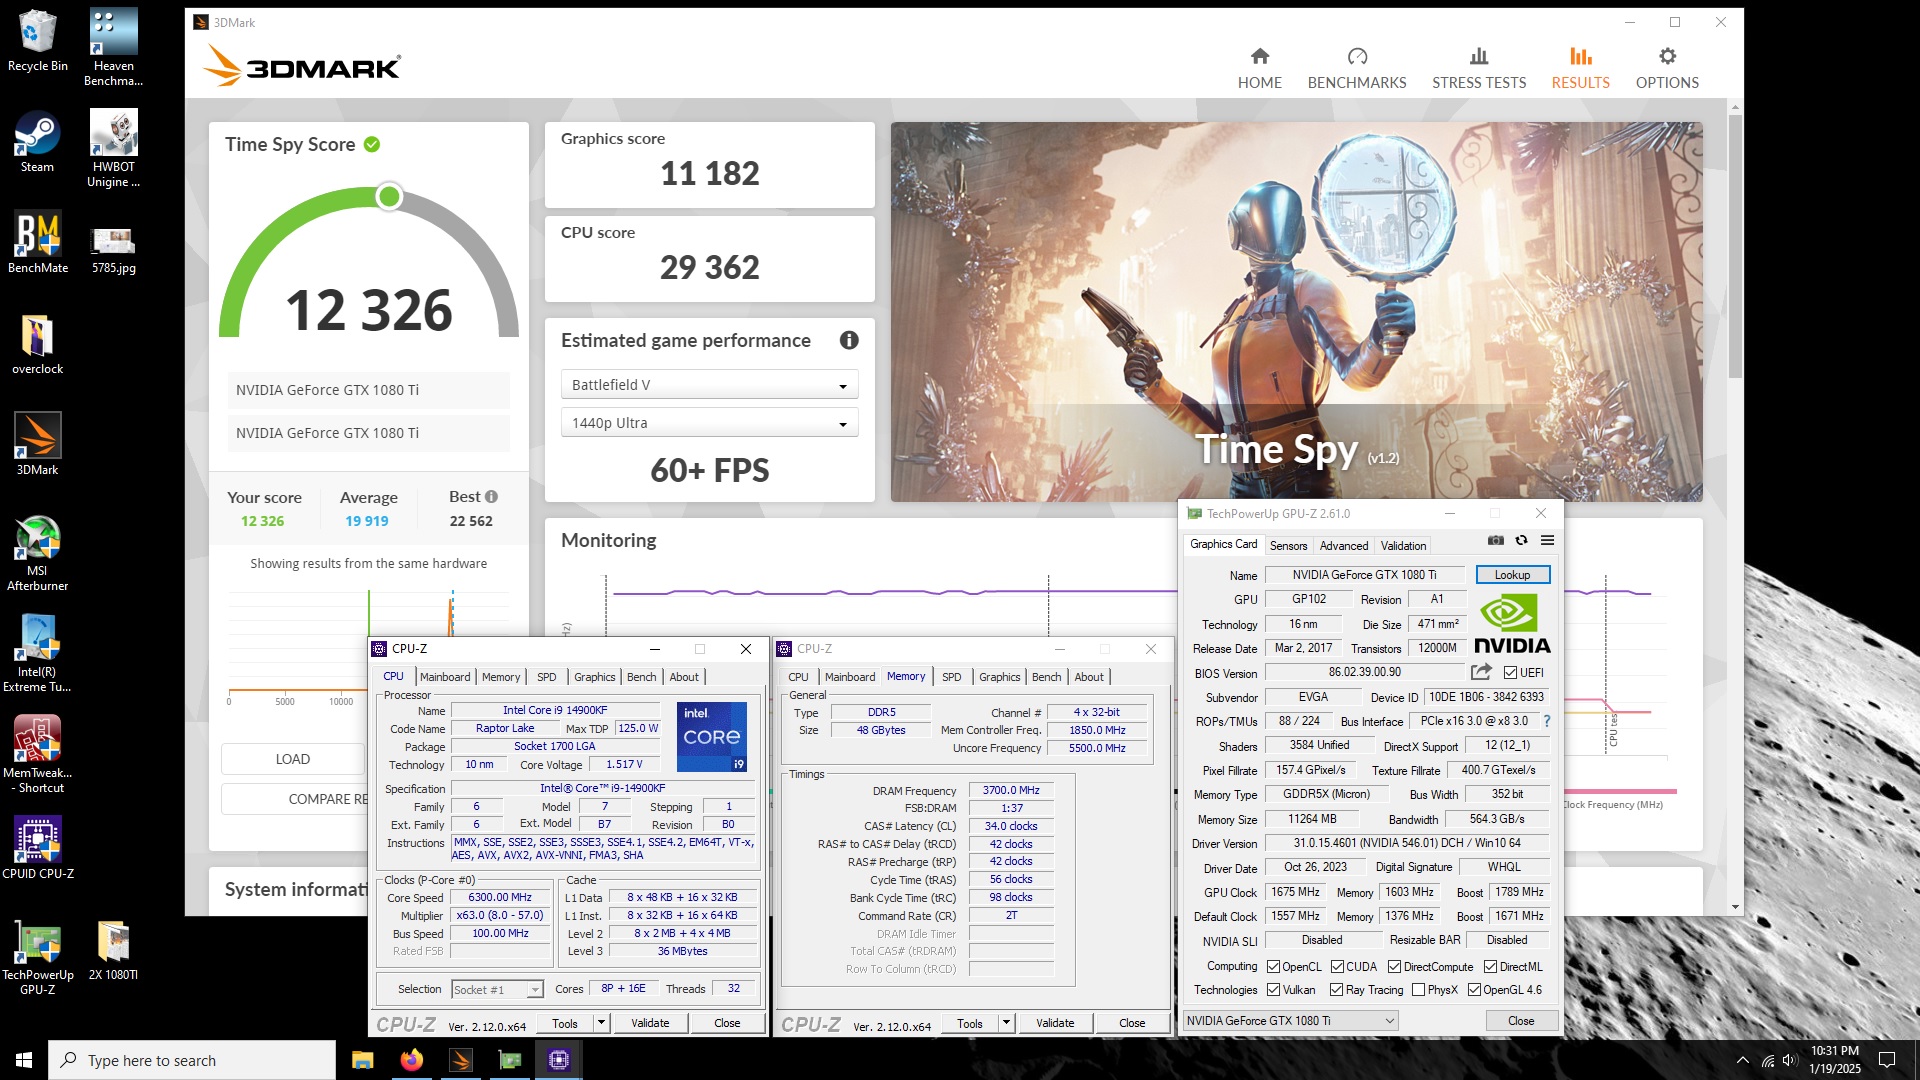Toggle the DirectCompute checkbox in GPU-Z

click(x=1394, y=967)
